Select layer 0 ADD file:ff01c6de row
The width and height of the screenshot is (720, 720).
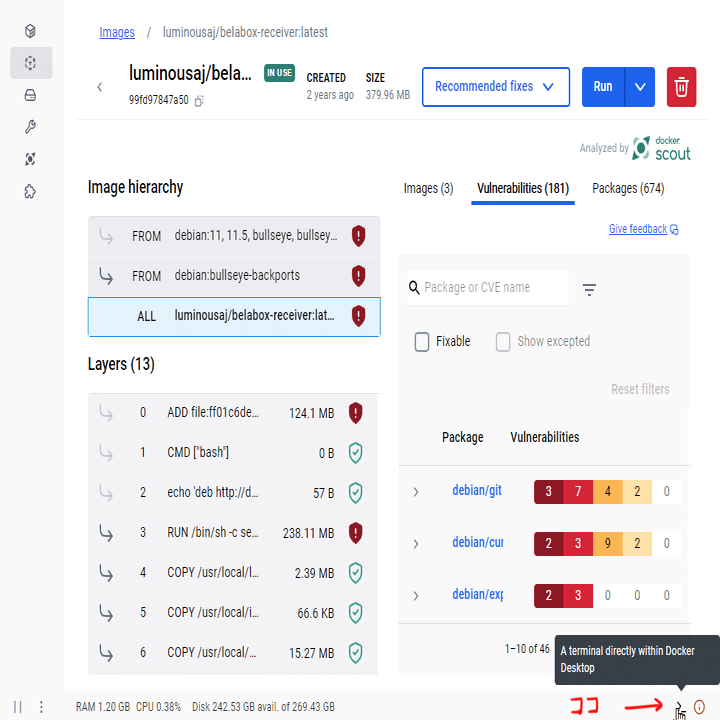click(x=233, y=413)
